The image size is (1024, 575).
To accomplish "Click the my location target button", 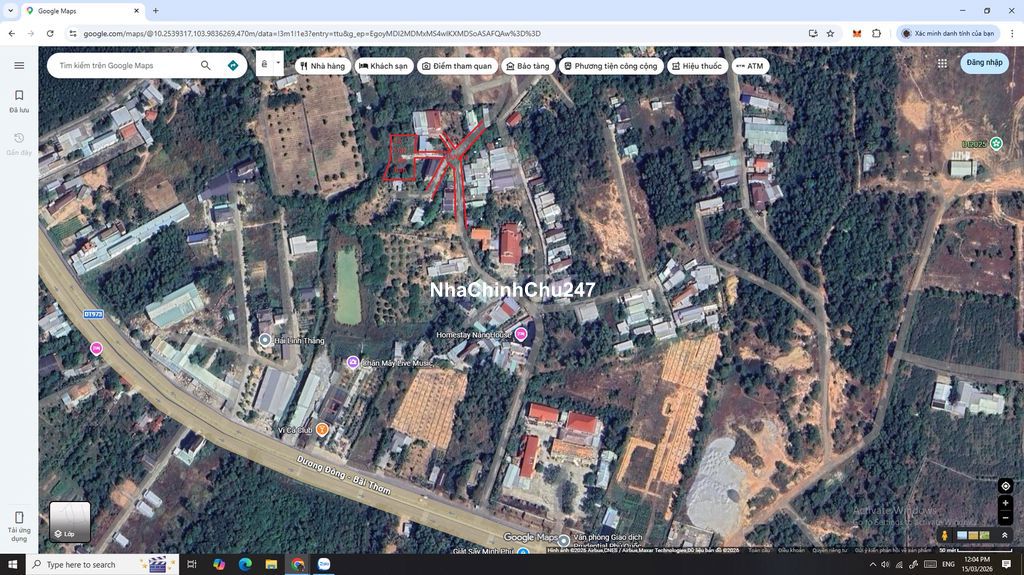I will 1005,486.
